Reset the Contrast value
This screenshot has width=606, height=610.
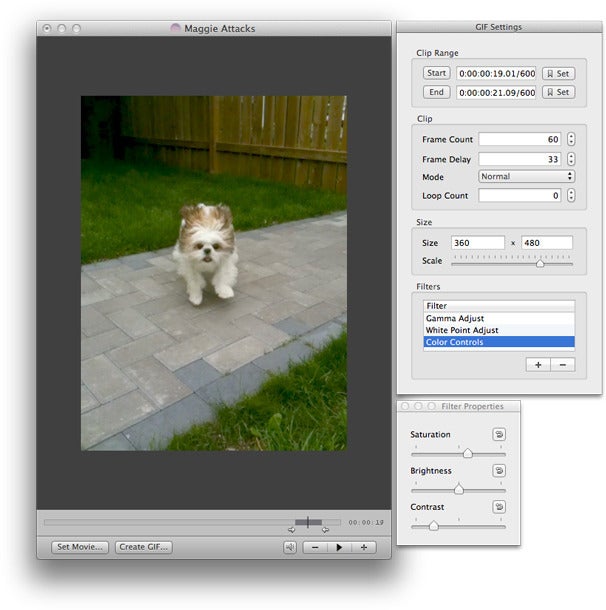[x=499, y=507]
